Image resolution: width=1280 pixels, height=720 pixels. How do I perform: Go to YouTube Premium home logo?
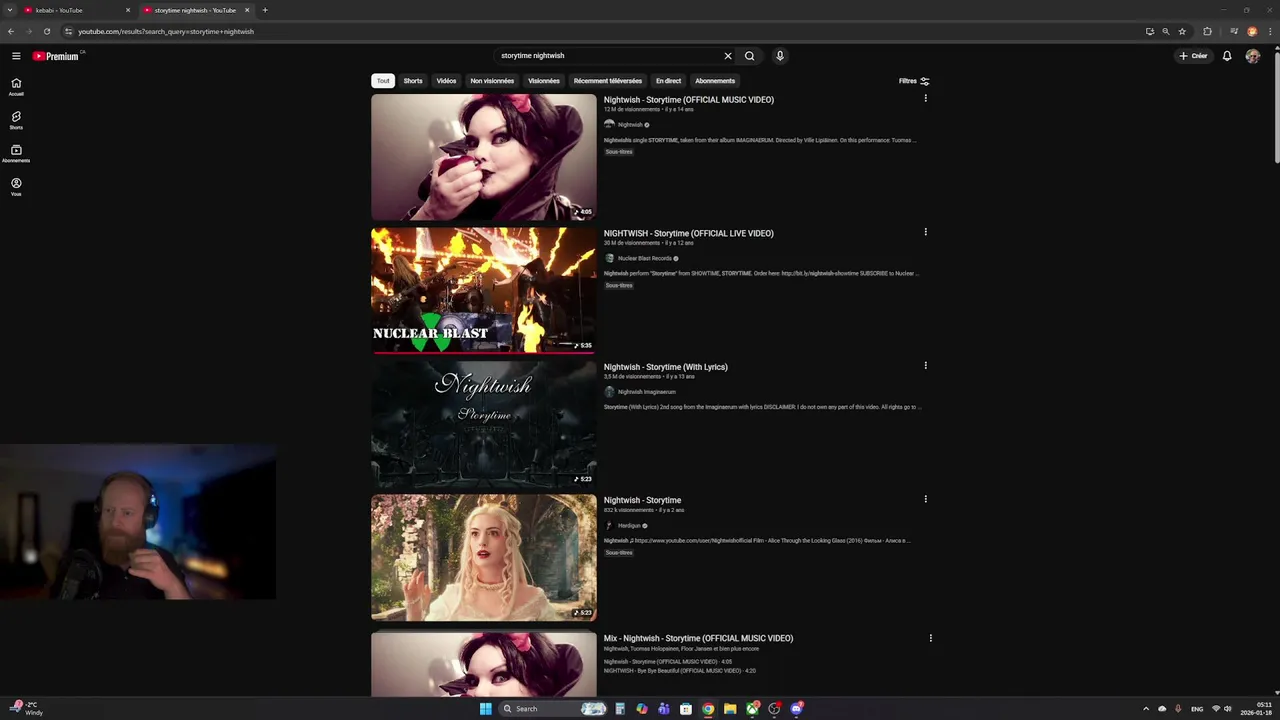click(x=55, y=56)
